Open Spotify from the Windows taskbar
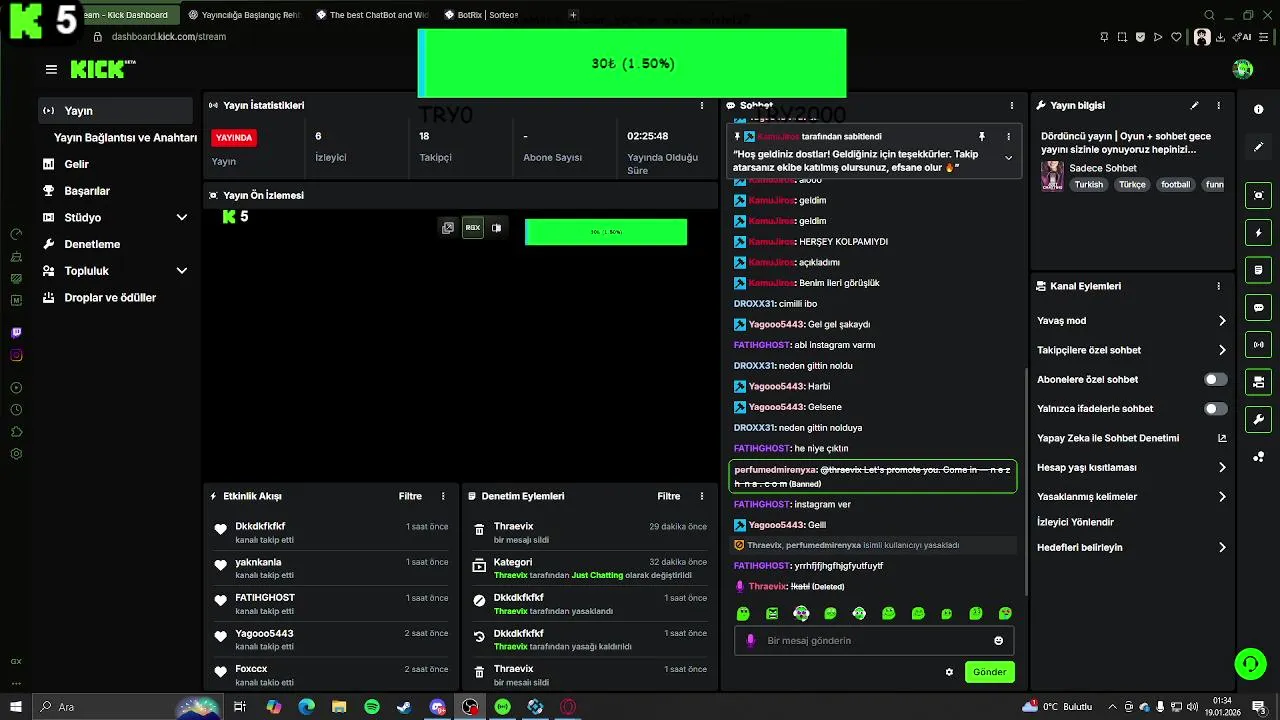The height and width of the screenshot is (720, 1280). (372, 707)
